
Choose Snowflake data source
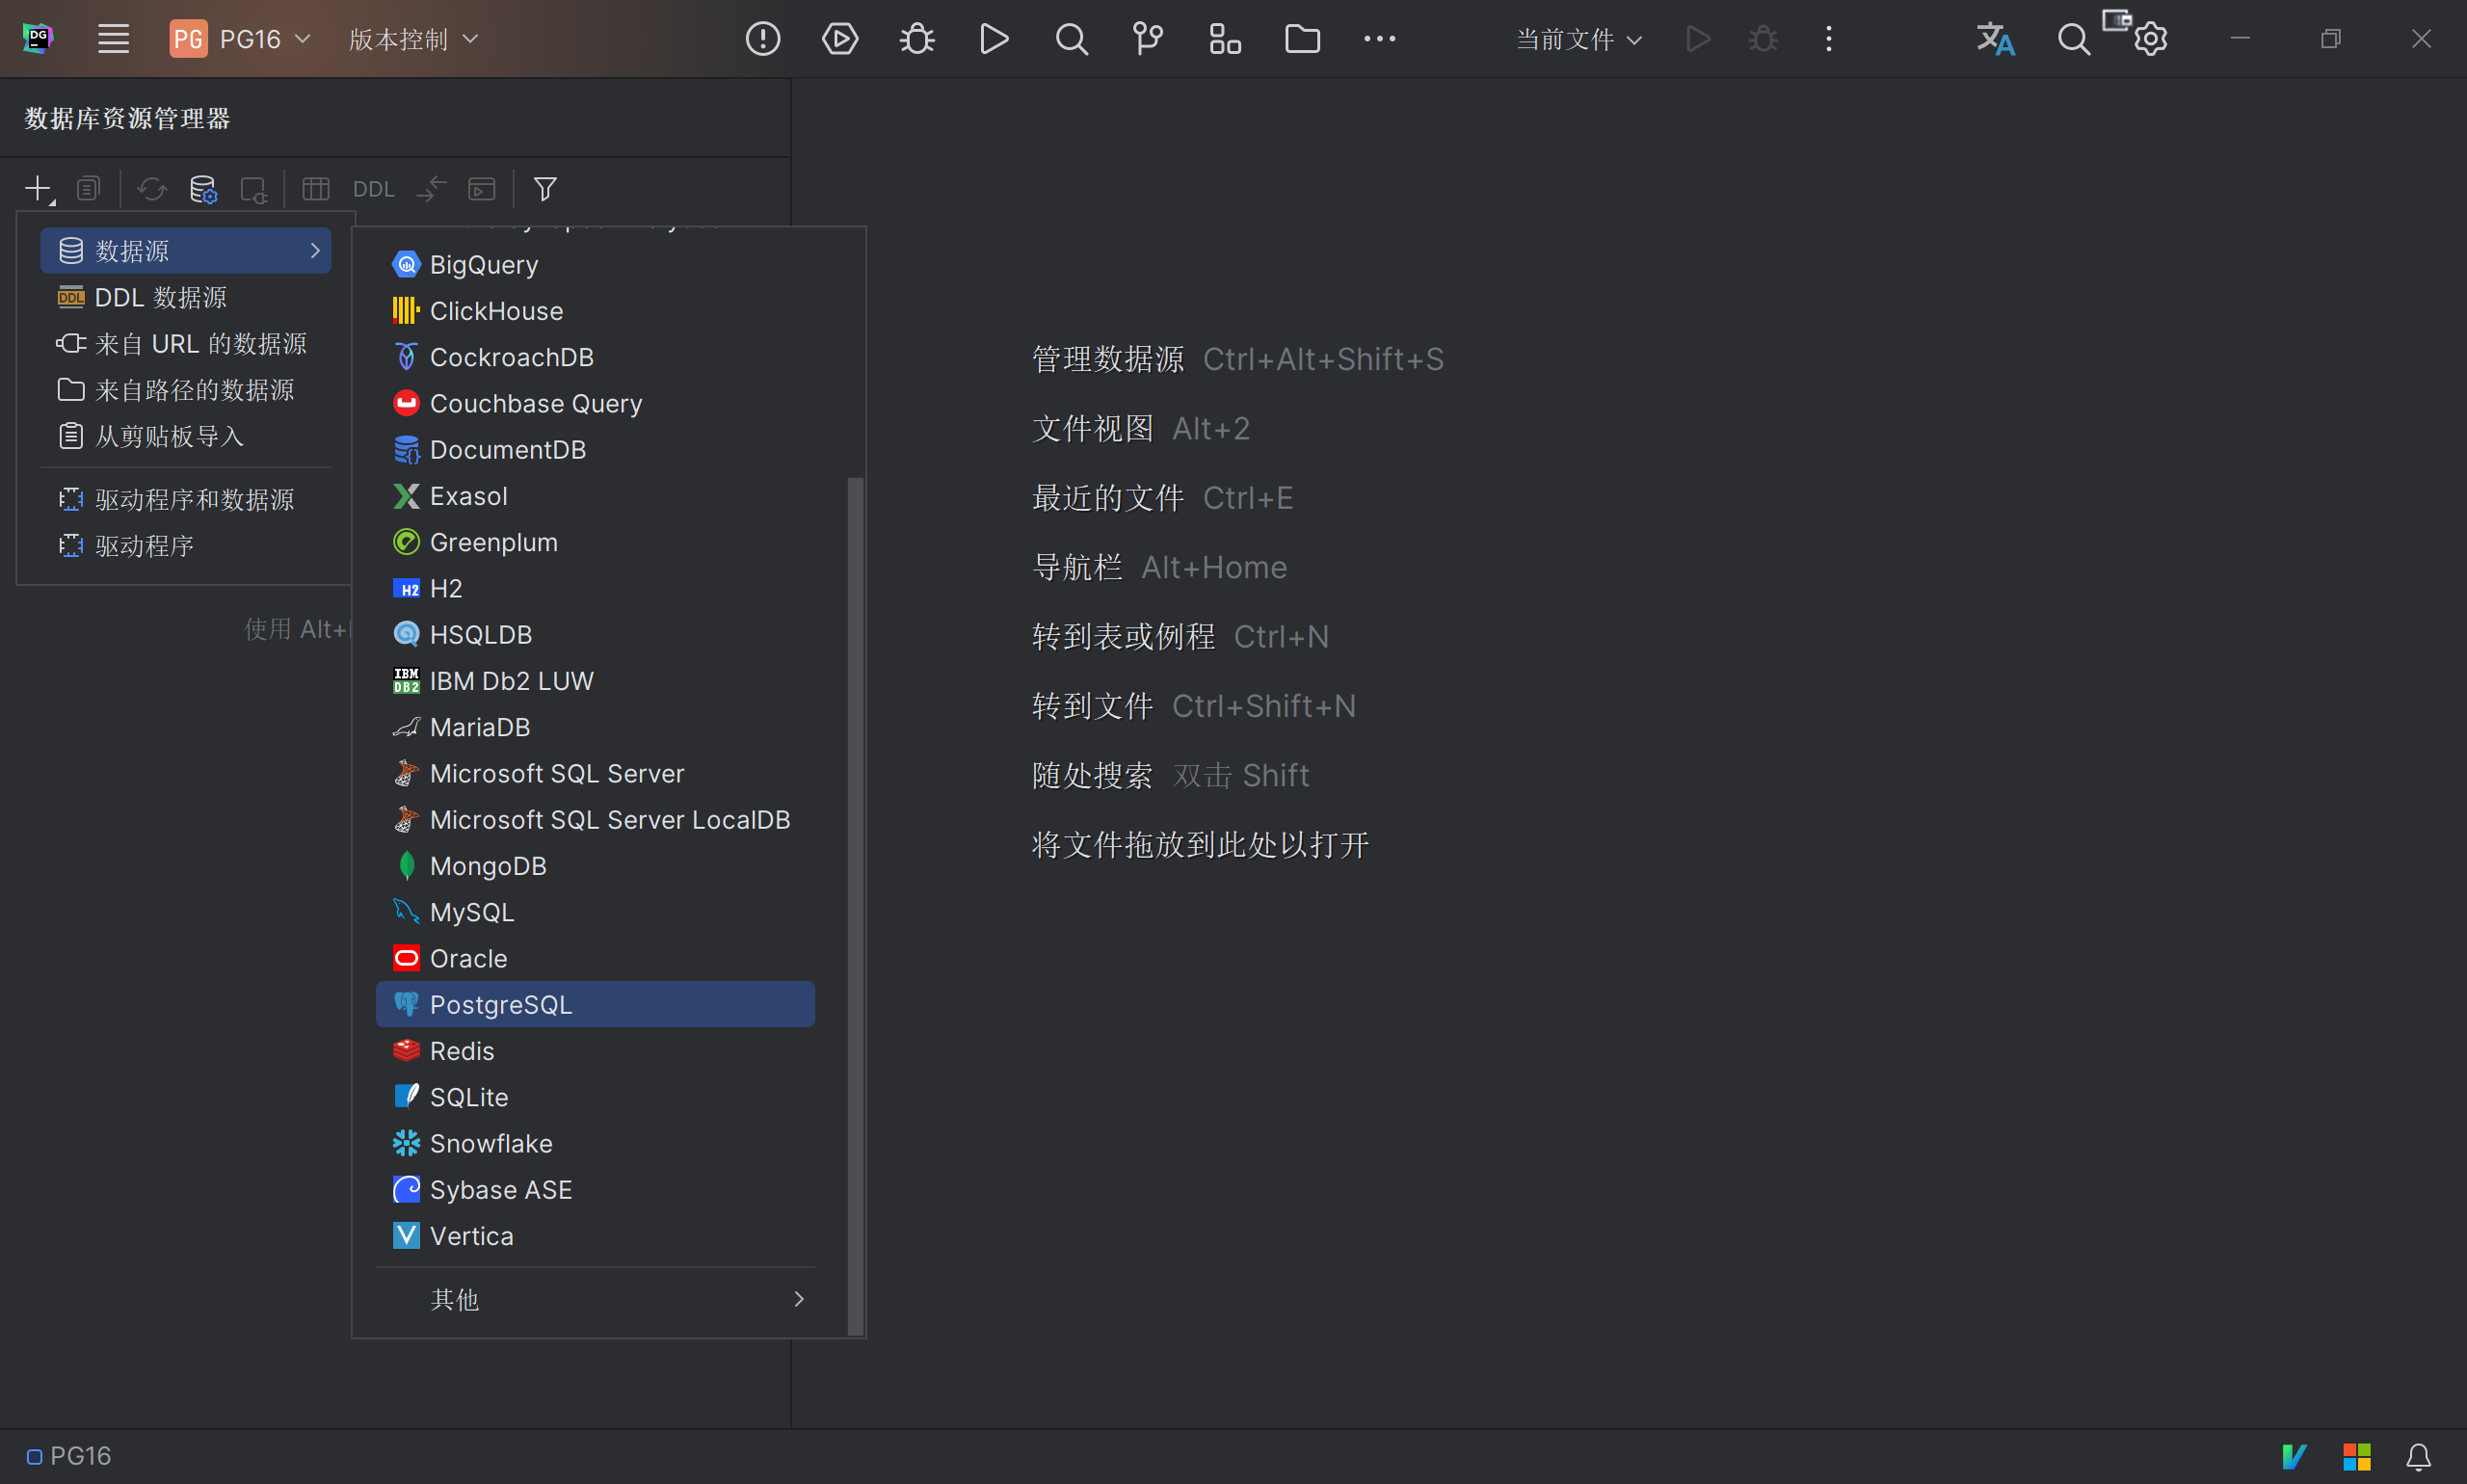click(595, 1143)
